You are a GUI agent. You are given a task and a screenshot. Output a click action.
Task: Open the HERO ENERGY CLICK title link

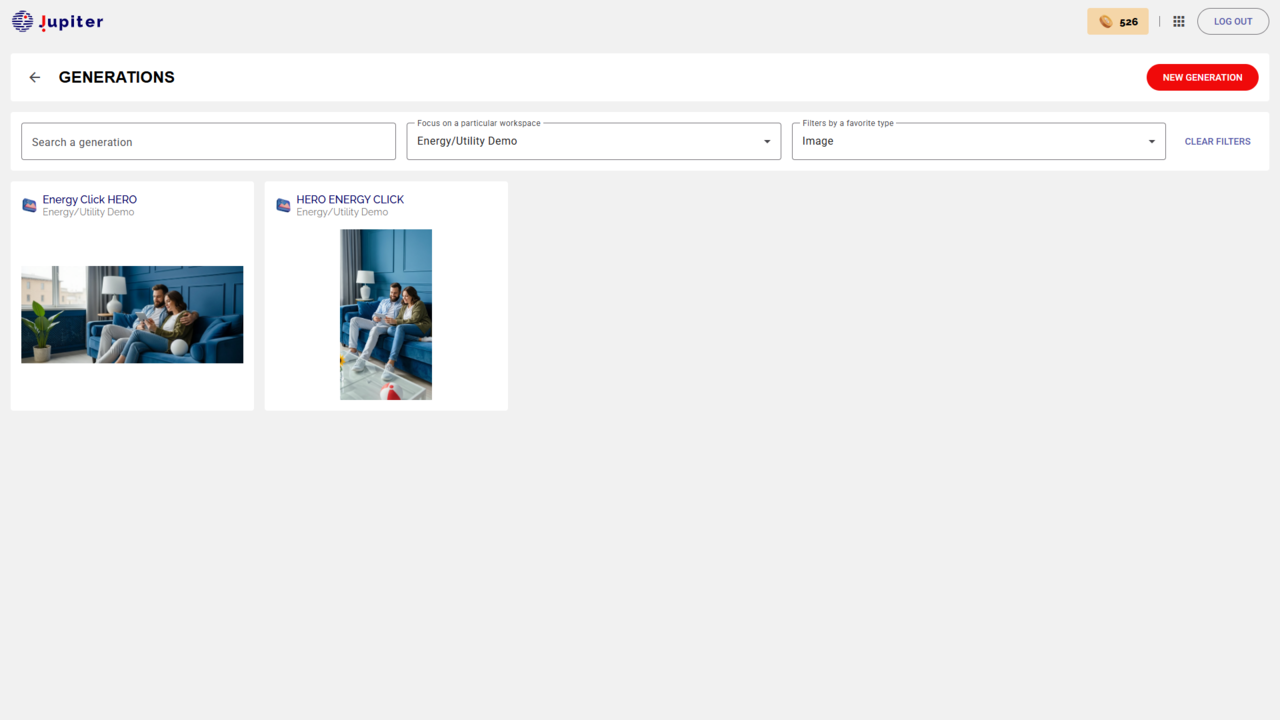click(x=350, y=199)
